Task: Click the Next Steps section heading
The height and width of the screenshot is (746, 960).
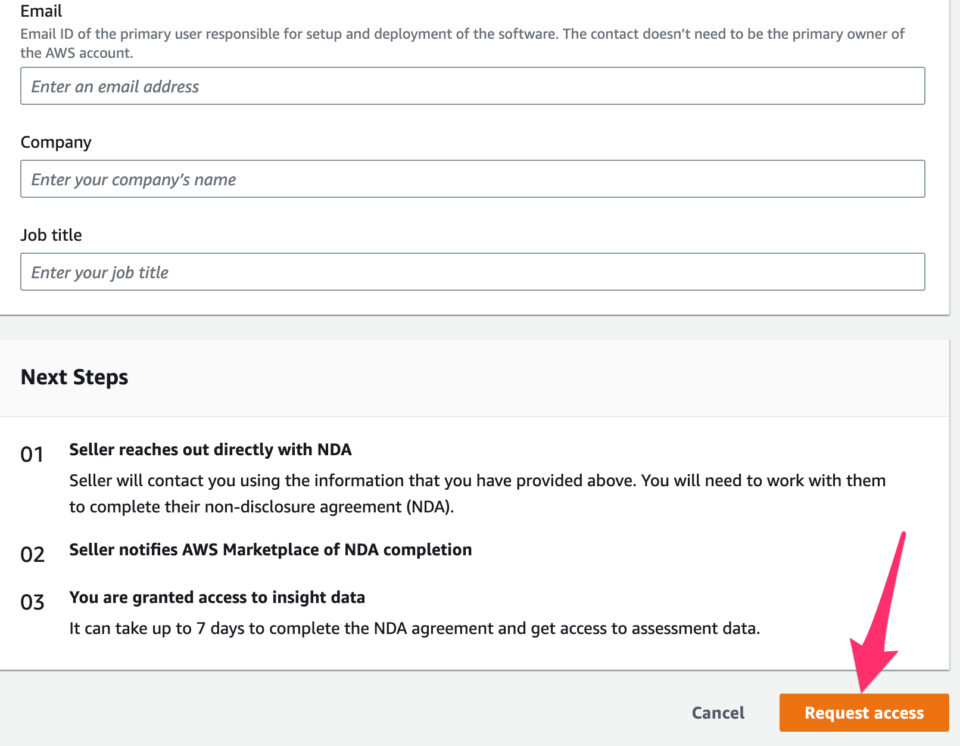Action: pos(74,377)
